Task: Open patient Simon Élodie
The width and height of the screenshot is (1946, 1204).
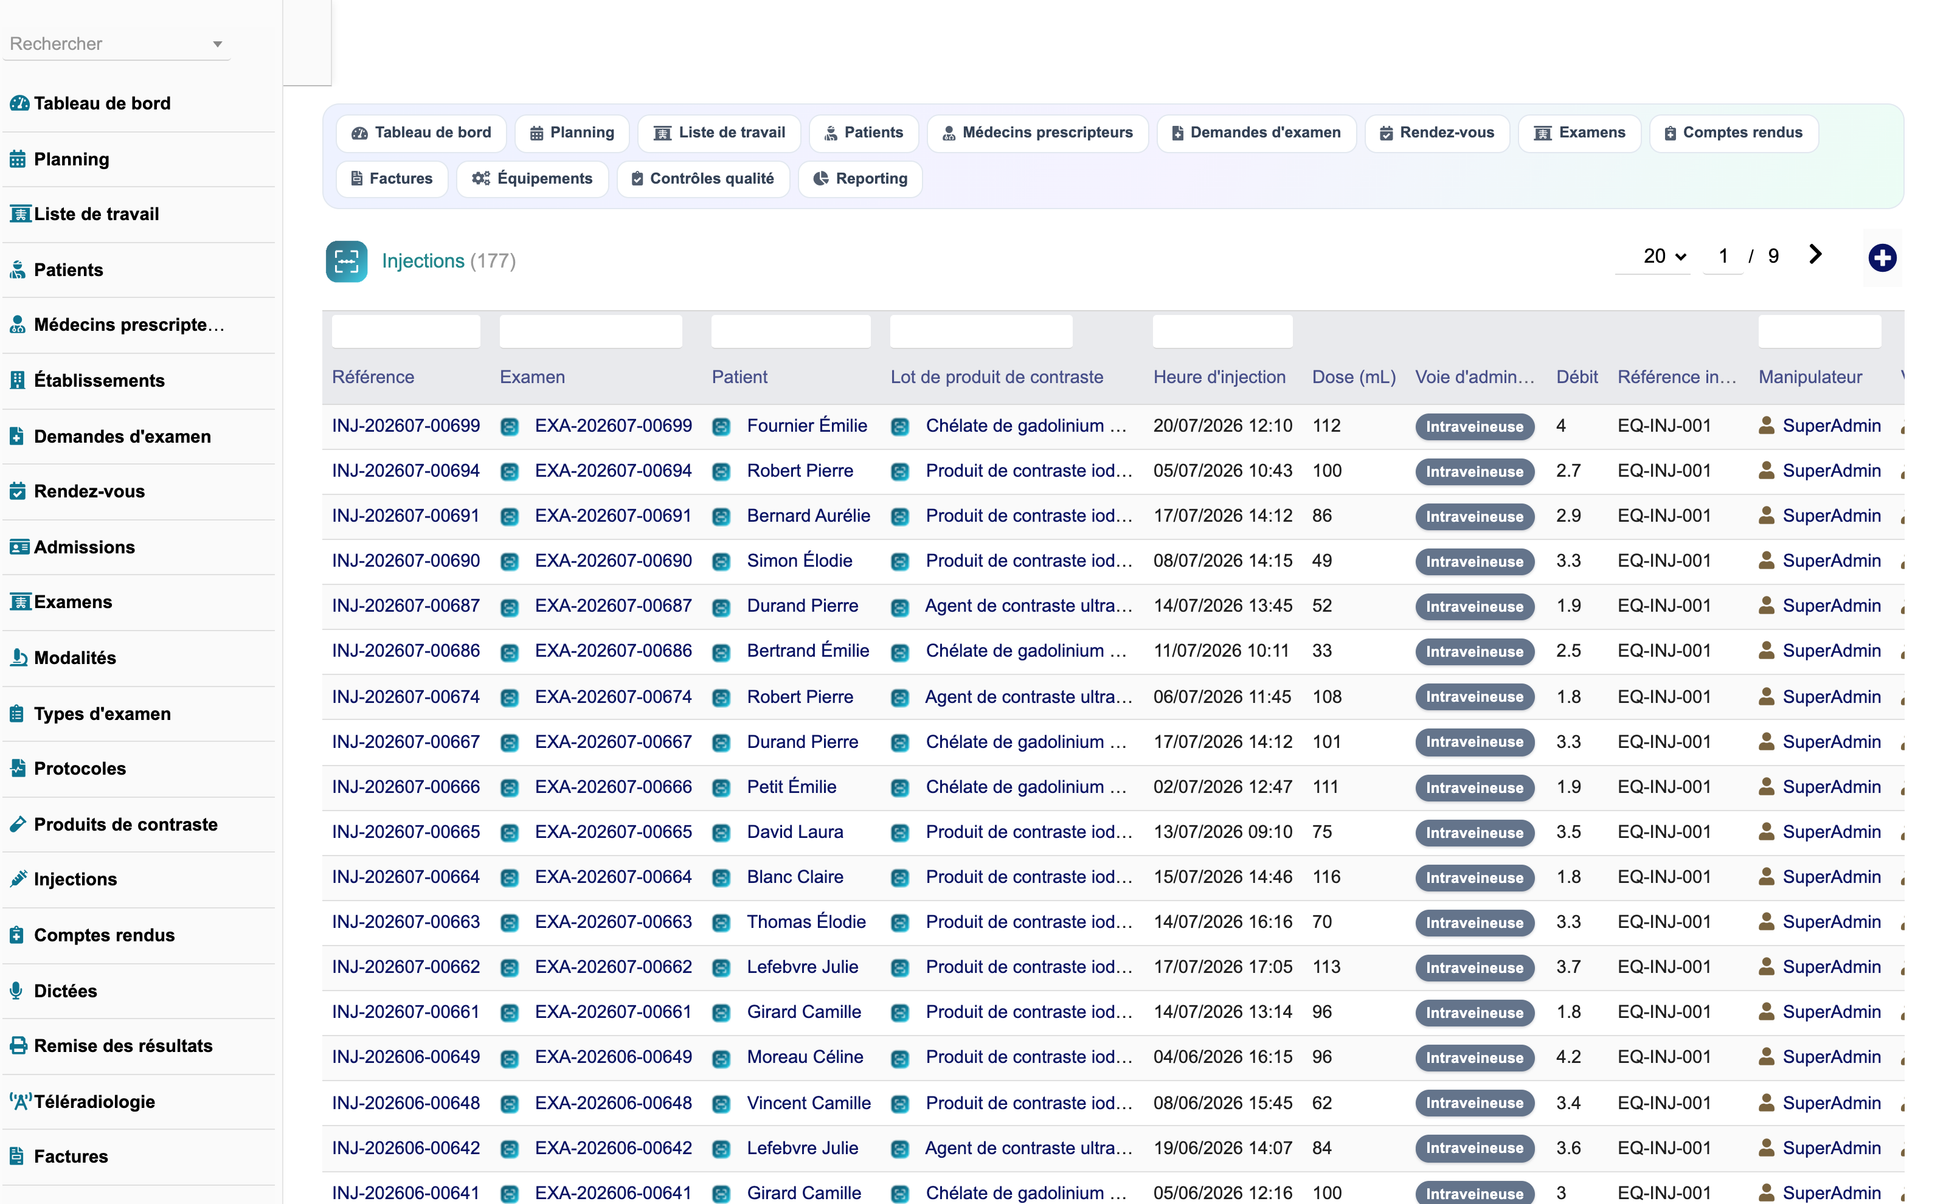Action: [800, 561]
